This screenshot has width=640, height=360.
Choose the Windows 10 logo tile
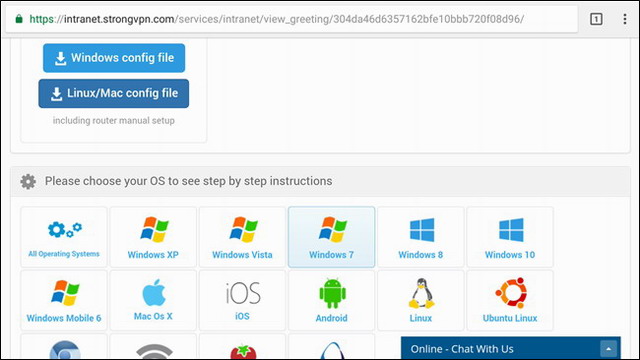[510, 237]
